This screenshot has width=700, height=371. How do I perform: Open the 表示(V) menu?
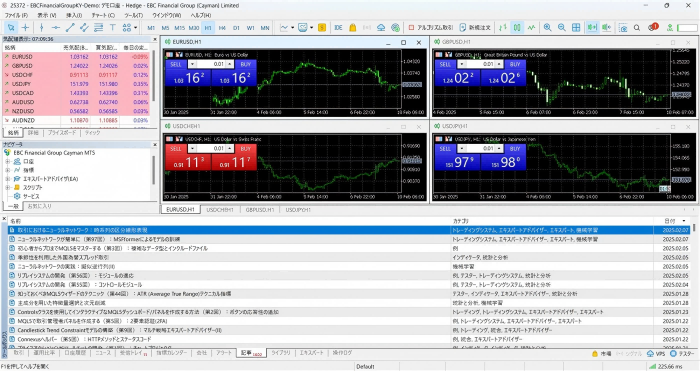[x=46, y=15]
